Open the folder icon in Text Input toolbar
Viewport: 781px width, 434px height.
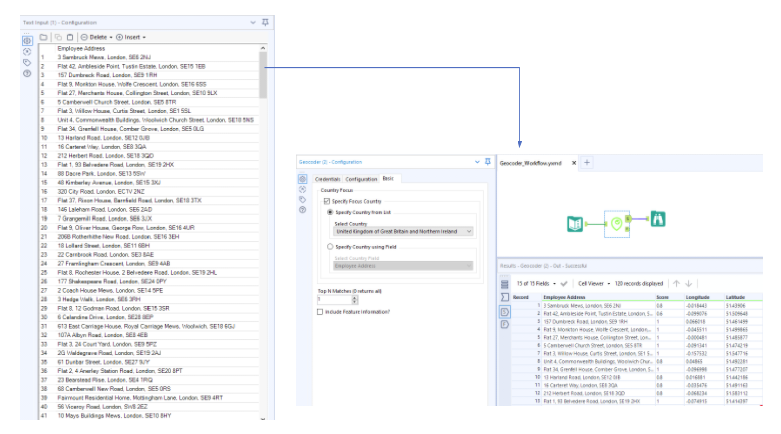(44, 37)
